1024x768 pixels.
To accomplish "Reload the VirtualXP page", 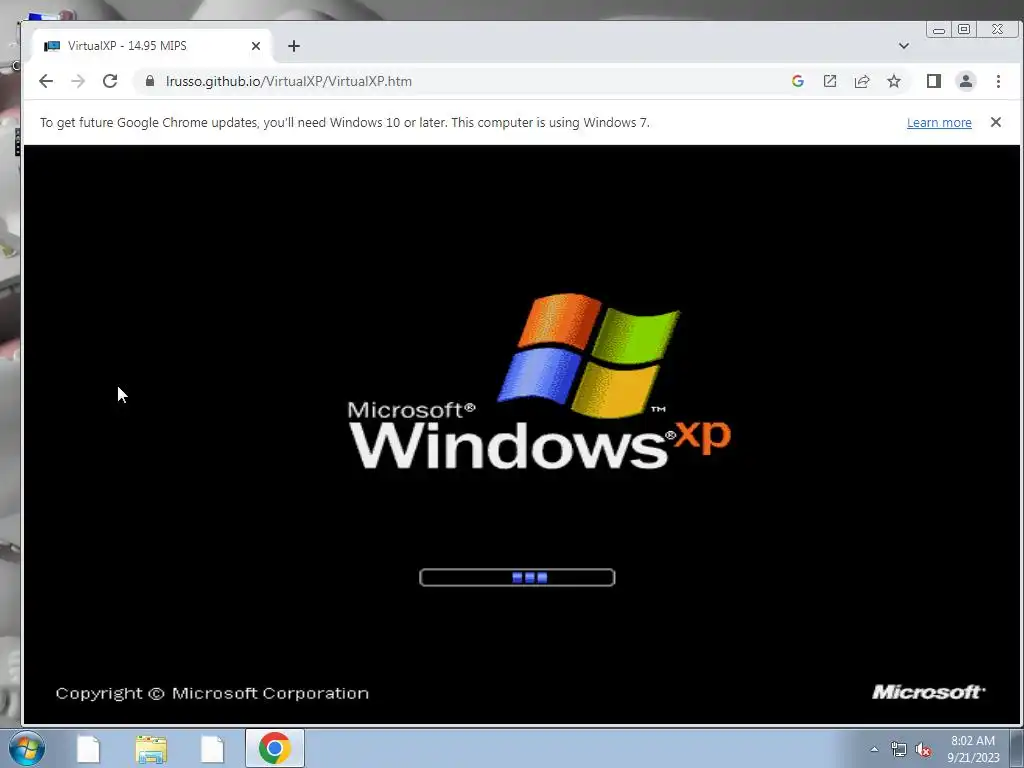I will pyautogui.click(x=110, y=81).
